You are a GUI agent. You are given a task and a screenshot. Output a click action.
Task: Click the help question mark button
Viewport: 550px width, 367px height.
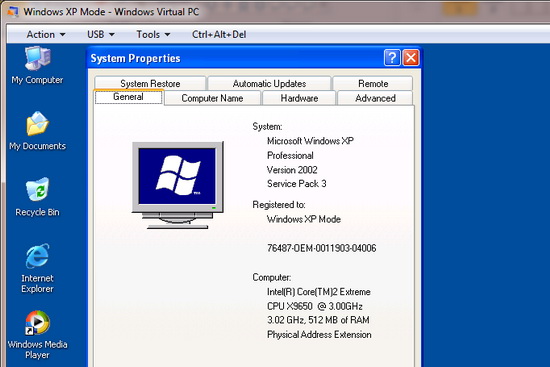[392, 58]
